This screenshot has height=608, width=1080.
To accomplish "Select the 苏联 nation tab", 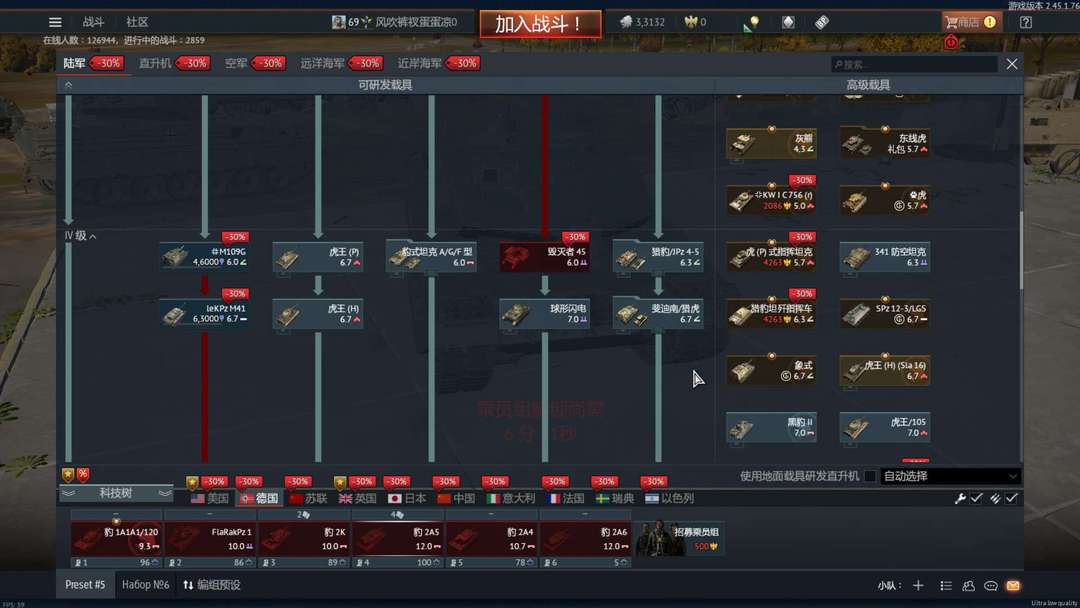I will [x=309, y=498].
